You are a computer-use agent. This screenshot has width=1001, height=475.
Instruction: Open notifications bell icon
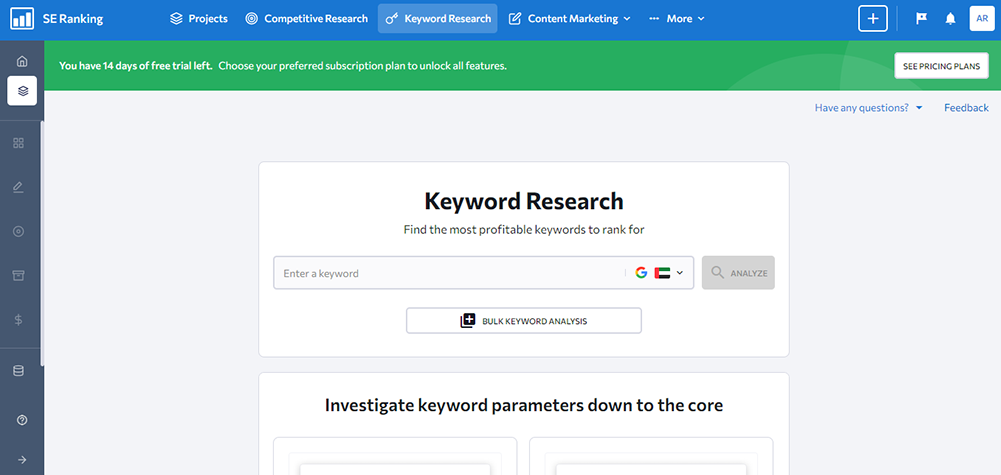pos(951,19)
